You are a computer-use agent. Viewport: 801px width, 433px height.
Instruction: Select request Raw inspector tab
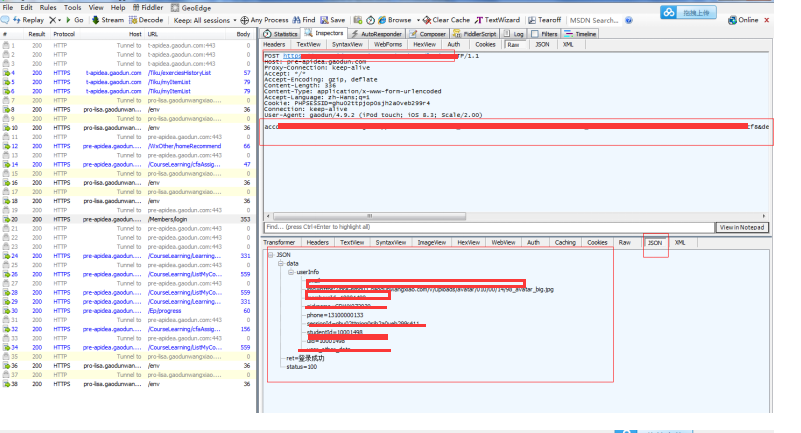(513, 44)
